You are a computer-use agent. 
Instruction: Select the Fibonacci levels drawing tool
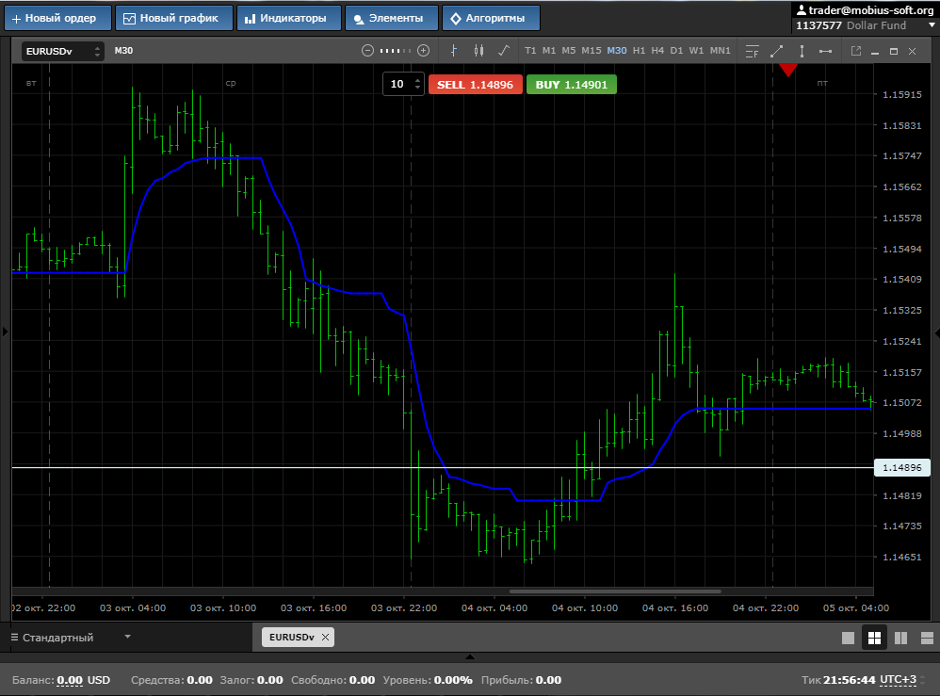pos(752,52)
